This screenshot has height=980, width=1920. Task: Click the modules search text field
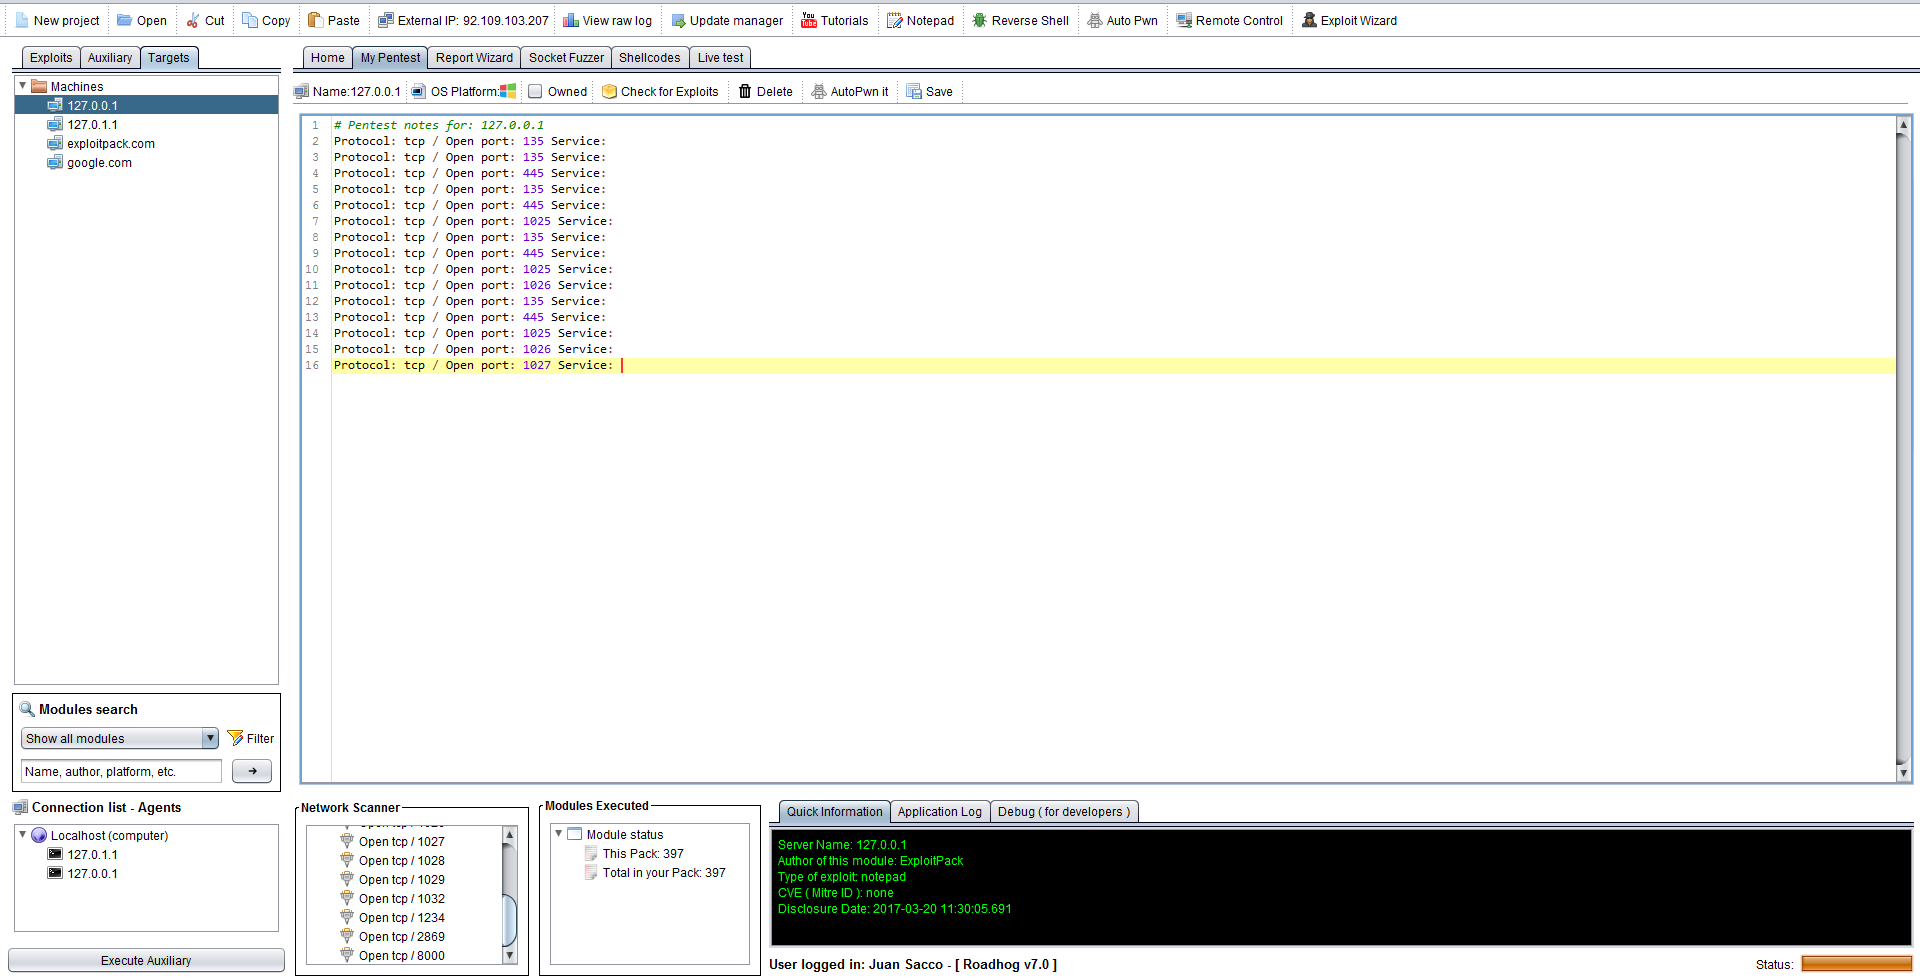[121, 772]
